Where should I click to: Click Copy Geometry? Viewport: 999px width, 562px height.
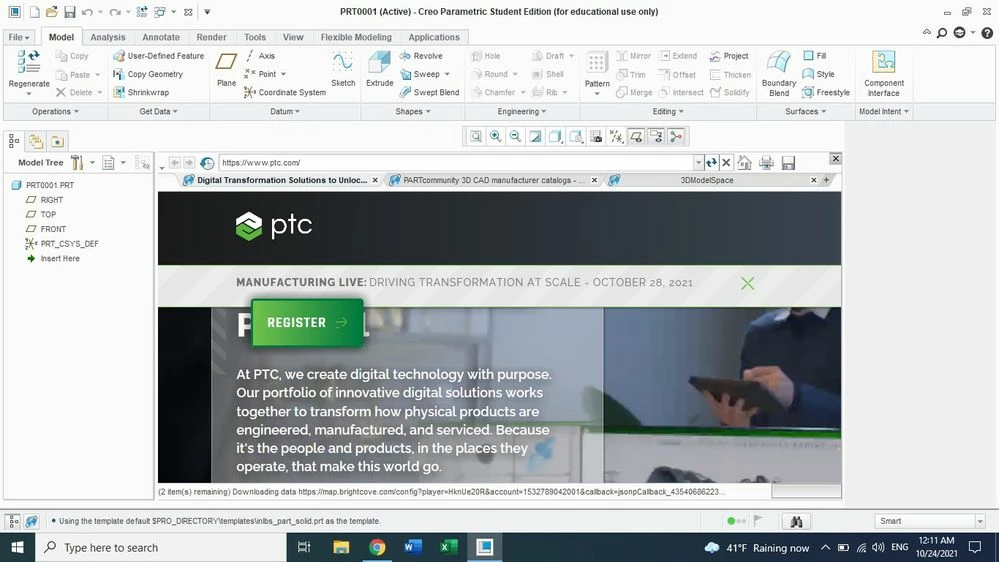(148, 74)
